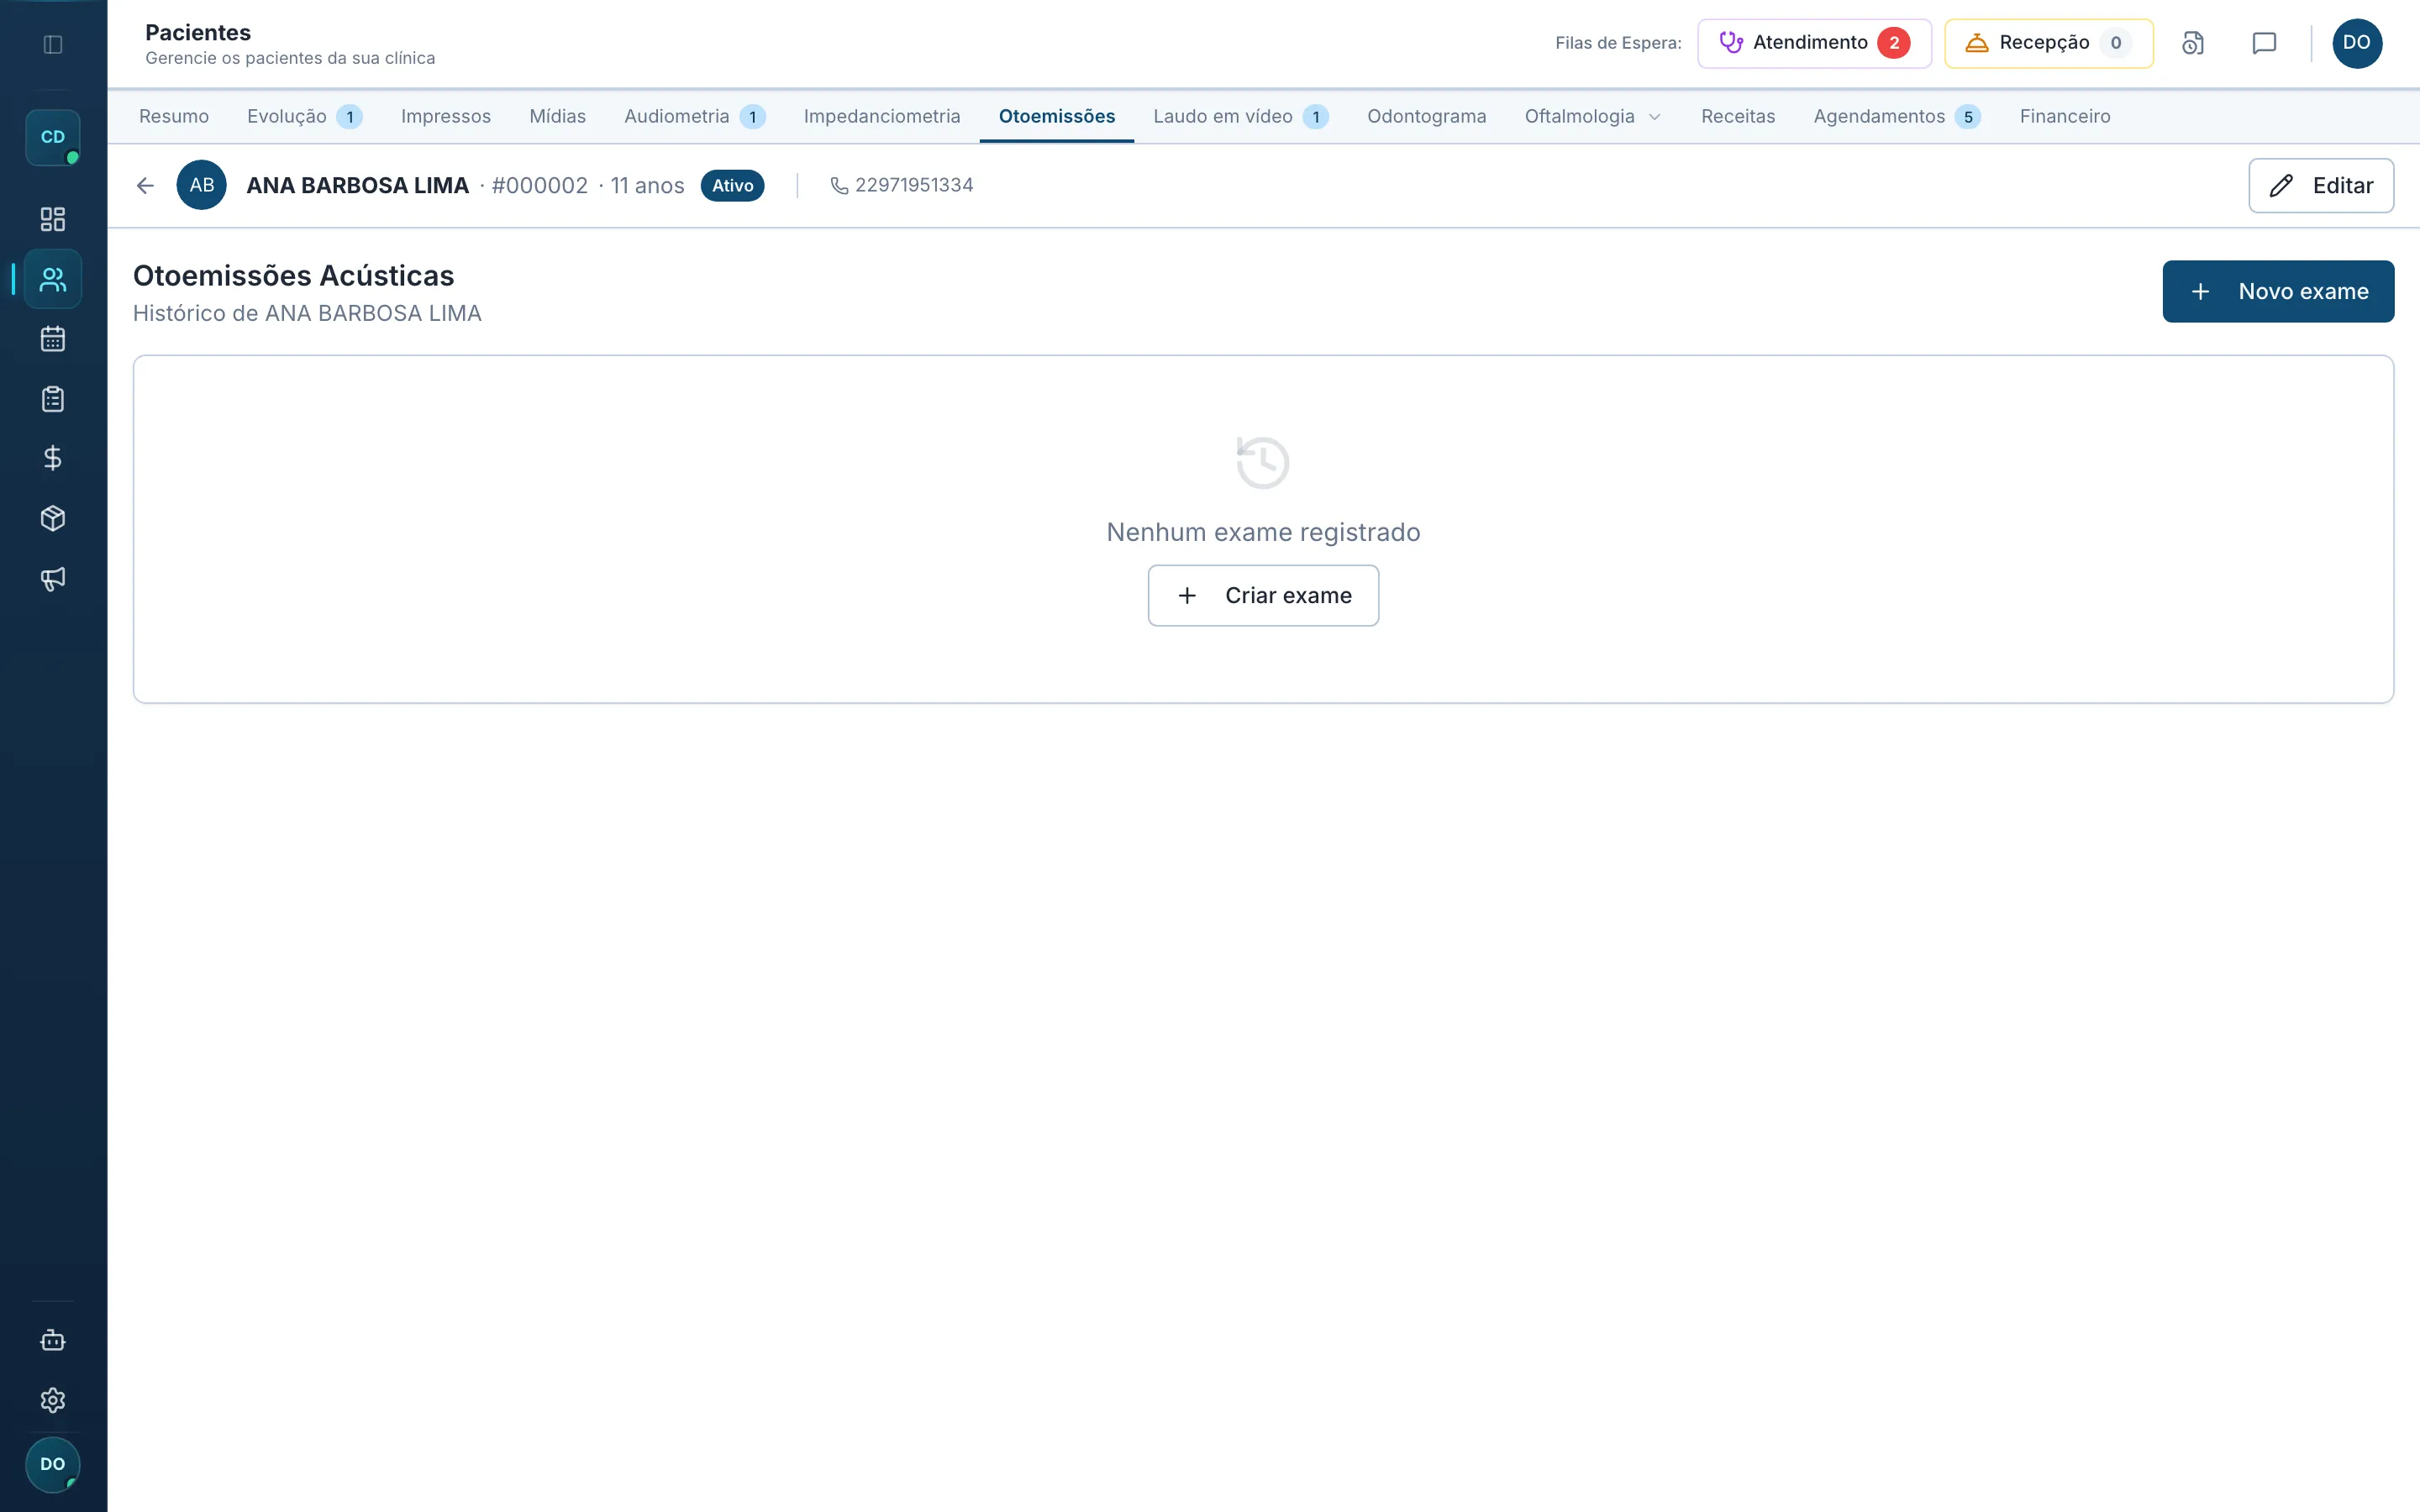
Task: Open the dollar sign finance icon
Action: [x=53, y=458]
